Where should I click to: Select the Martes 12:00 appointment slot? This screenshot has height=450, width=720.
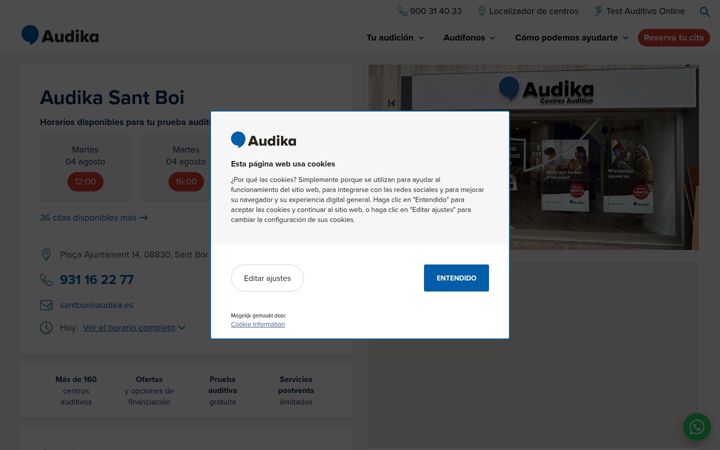click(85, 181)
